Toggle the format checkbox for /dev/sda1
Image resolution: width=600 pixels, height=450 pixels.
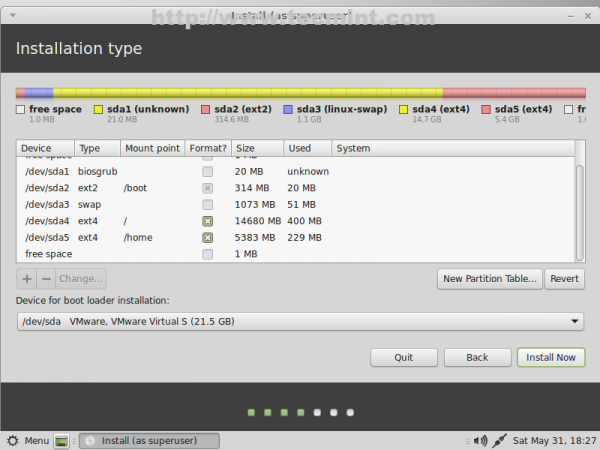207,171
